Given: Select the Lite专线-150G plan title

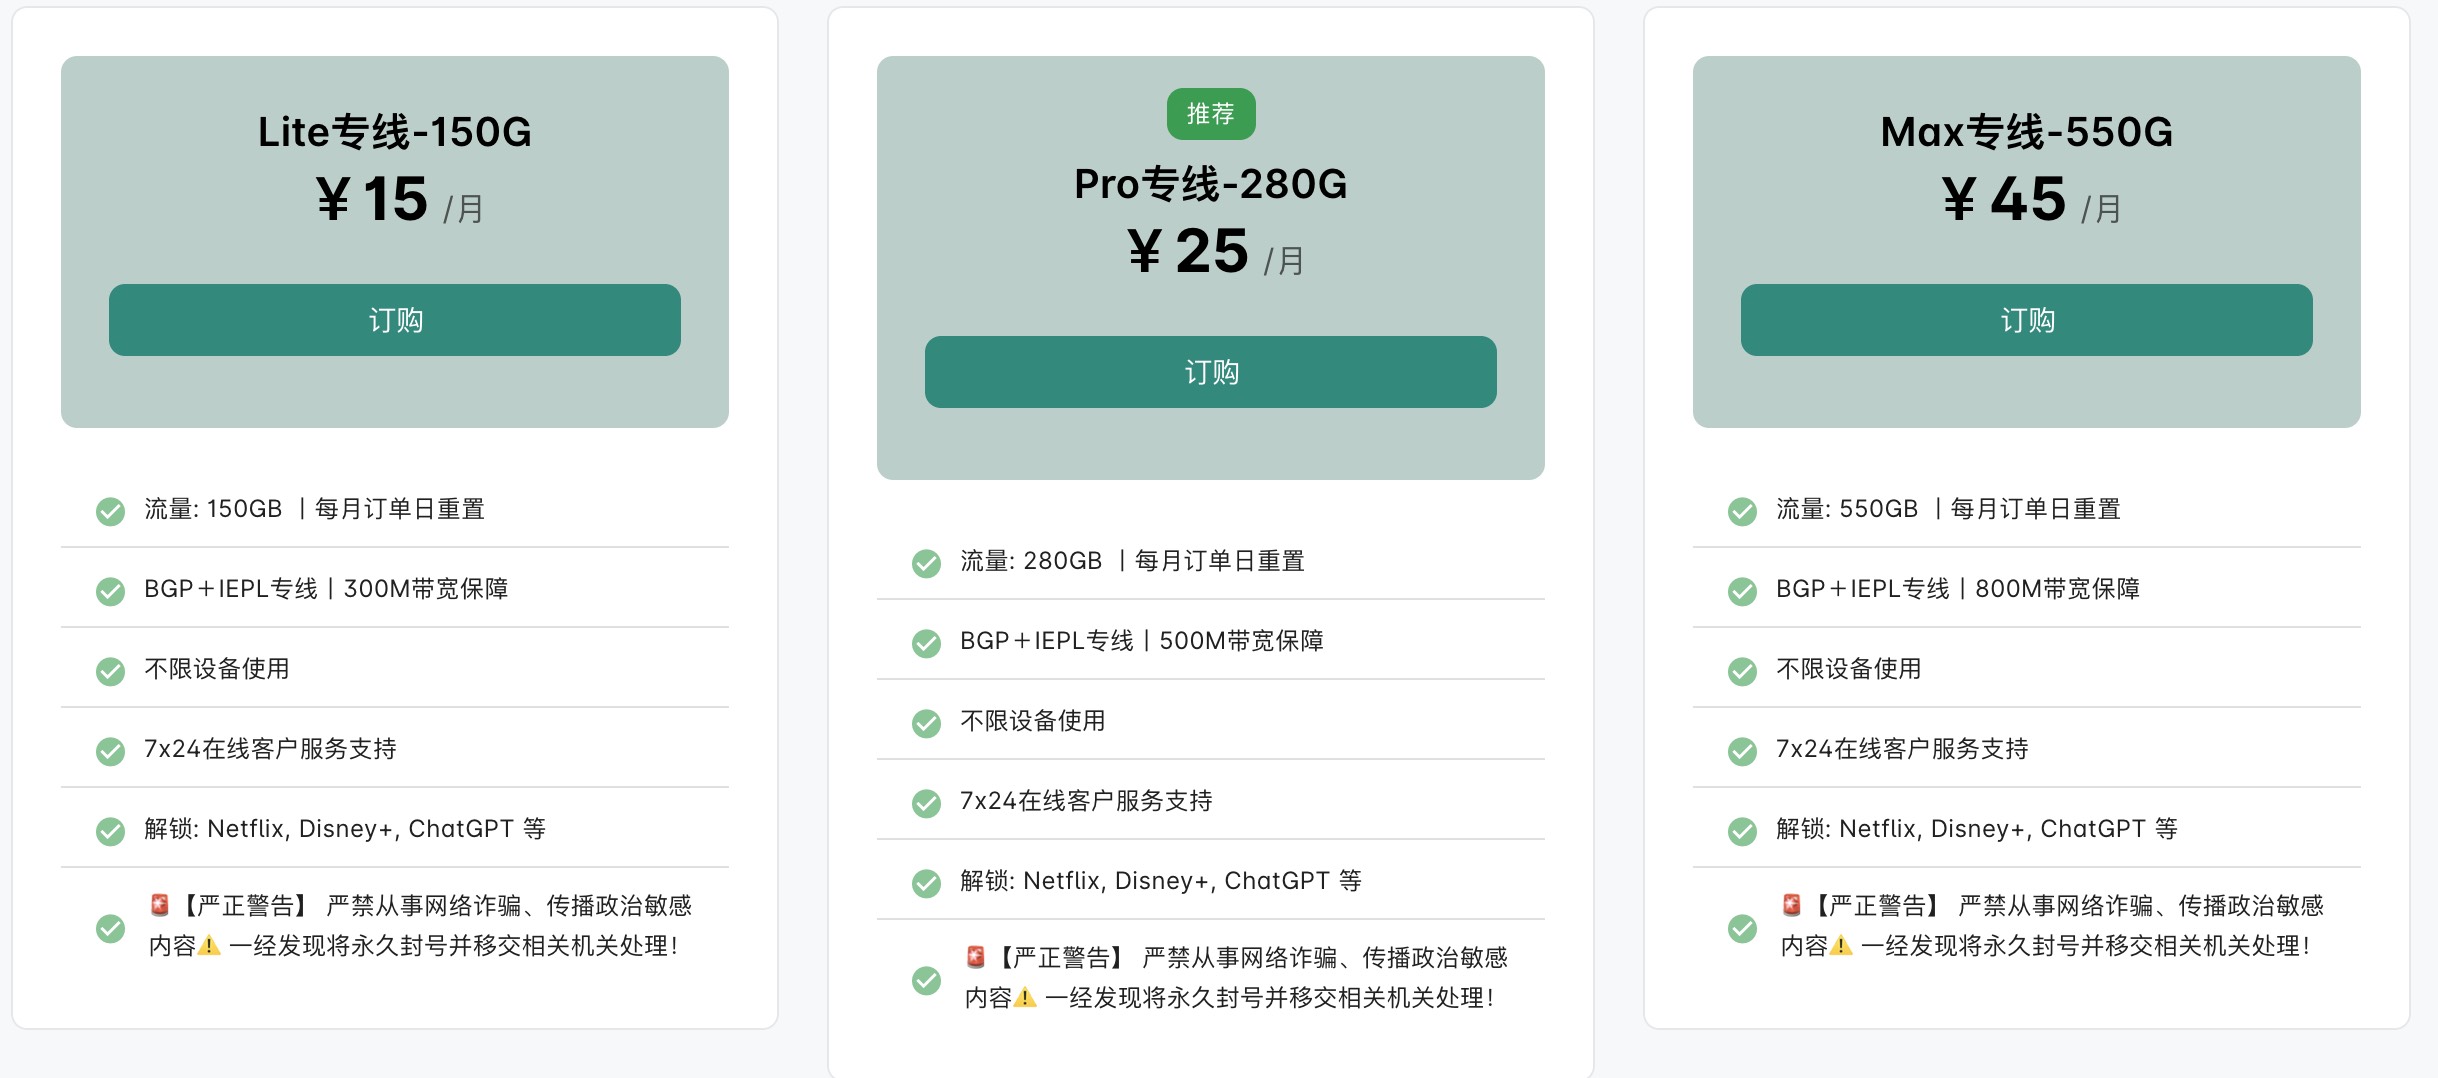Looking at the screenshot, I should 395,132.
